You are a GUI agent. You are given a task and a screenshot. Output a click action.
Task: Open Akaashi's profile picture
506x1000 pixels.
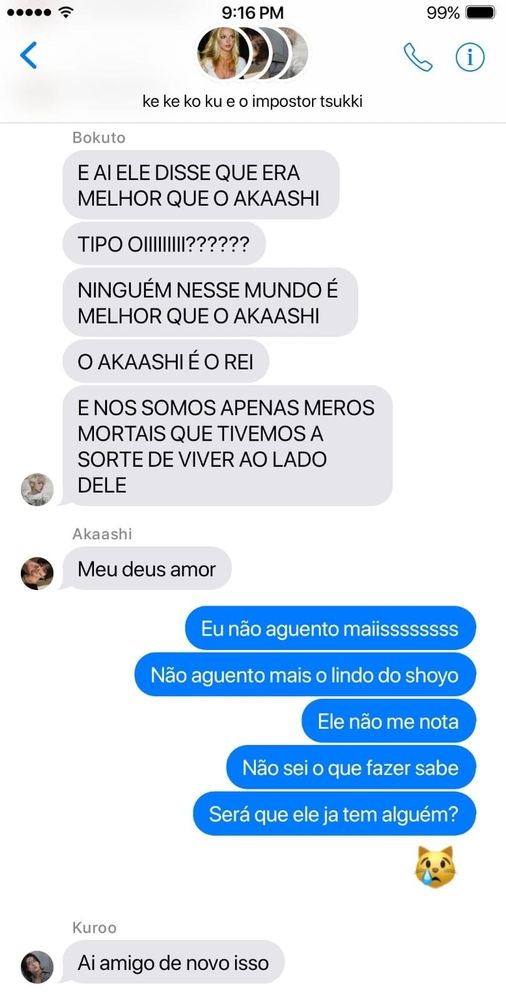click(37, 573)
